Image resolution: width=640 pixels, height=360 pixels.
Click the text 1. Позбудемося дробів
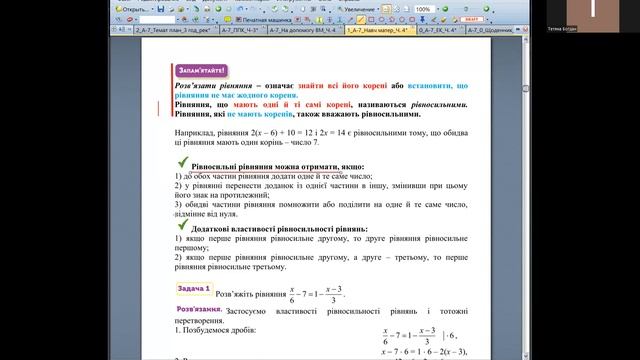pos(215,330)
